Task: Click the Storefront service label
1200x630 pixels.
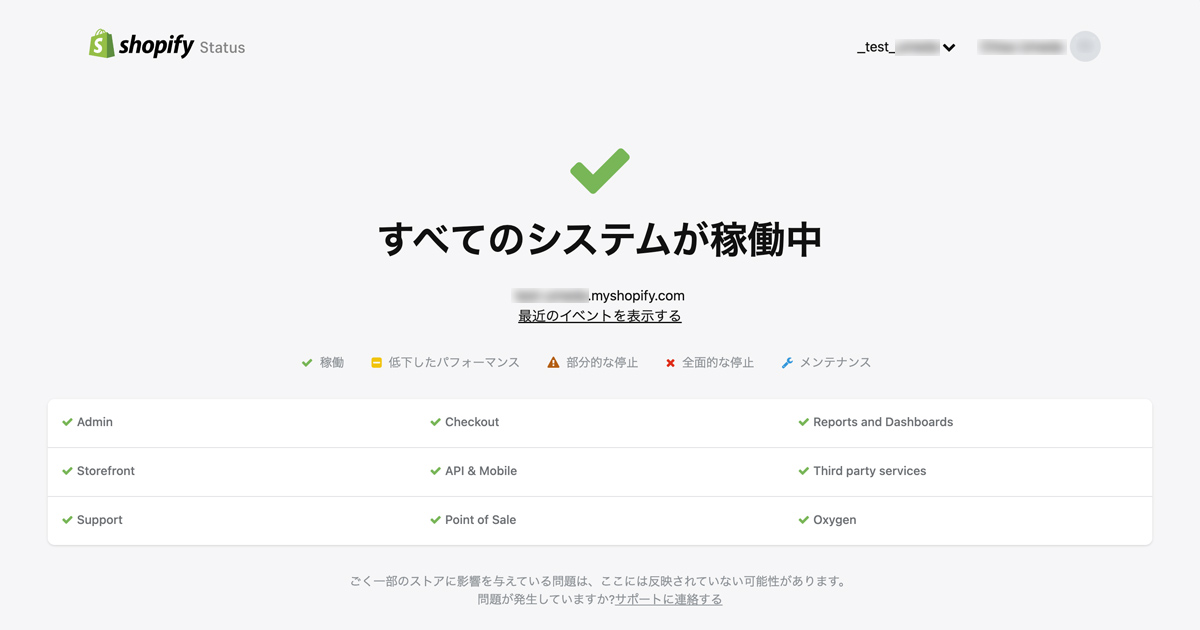Action: pos(106,471)
